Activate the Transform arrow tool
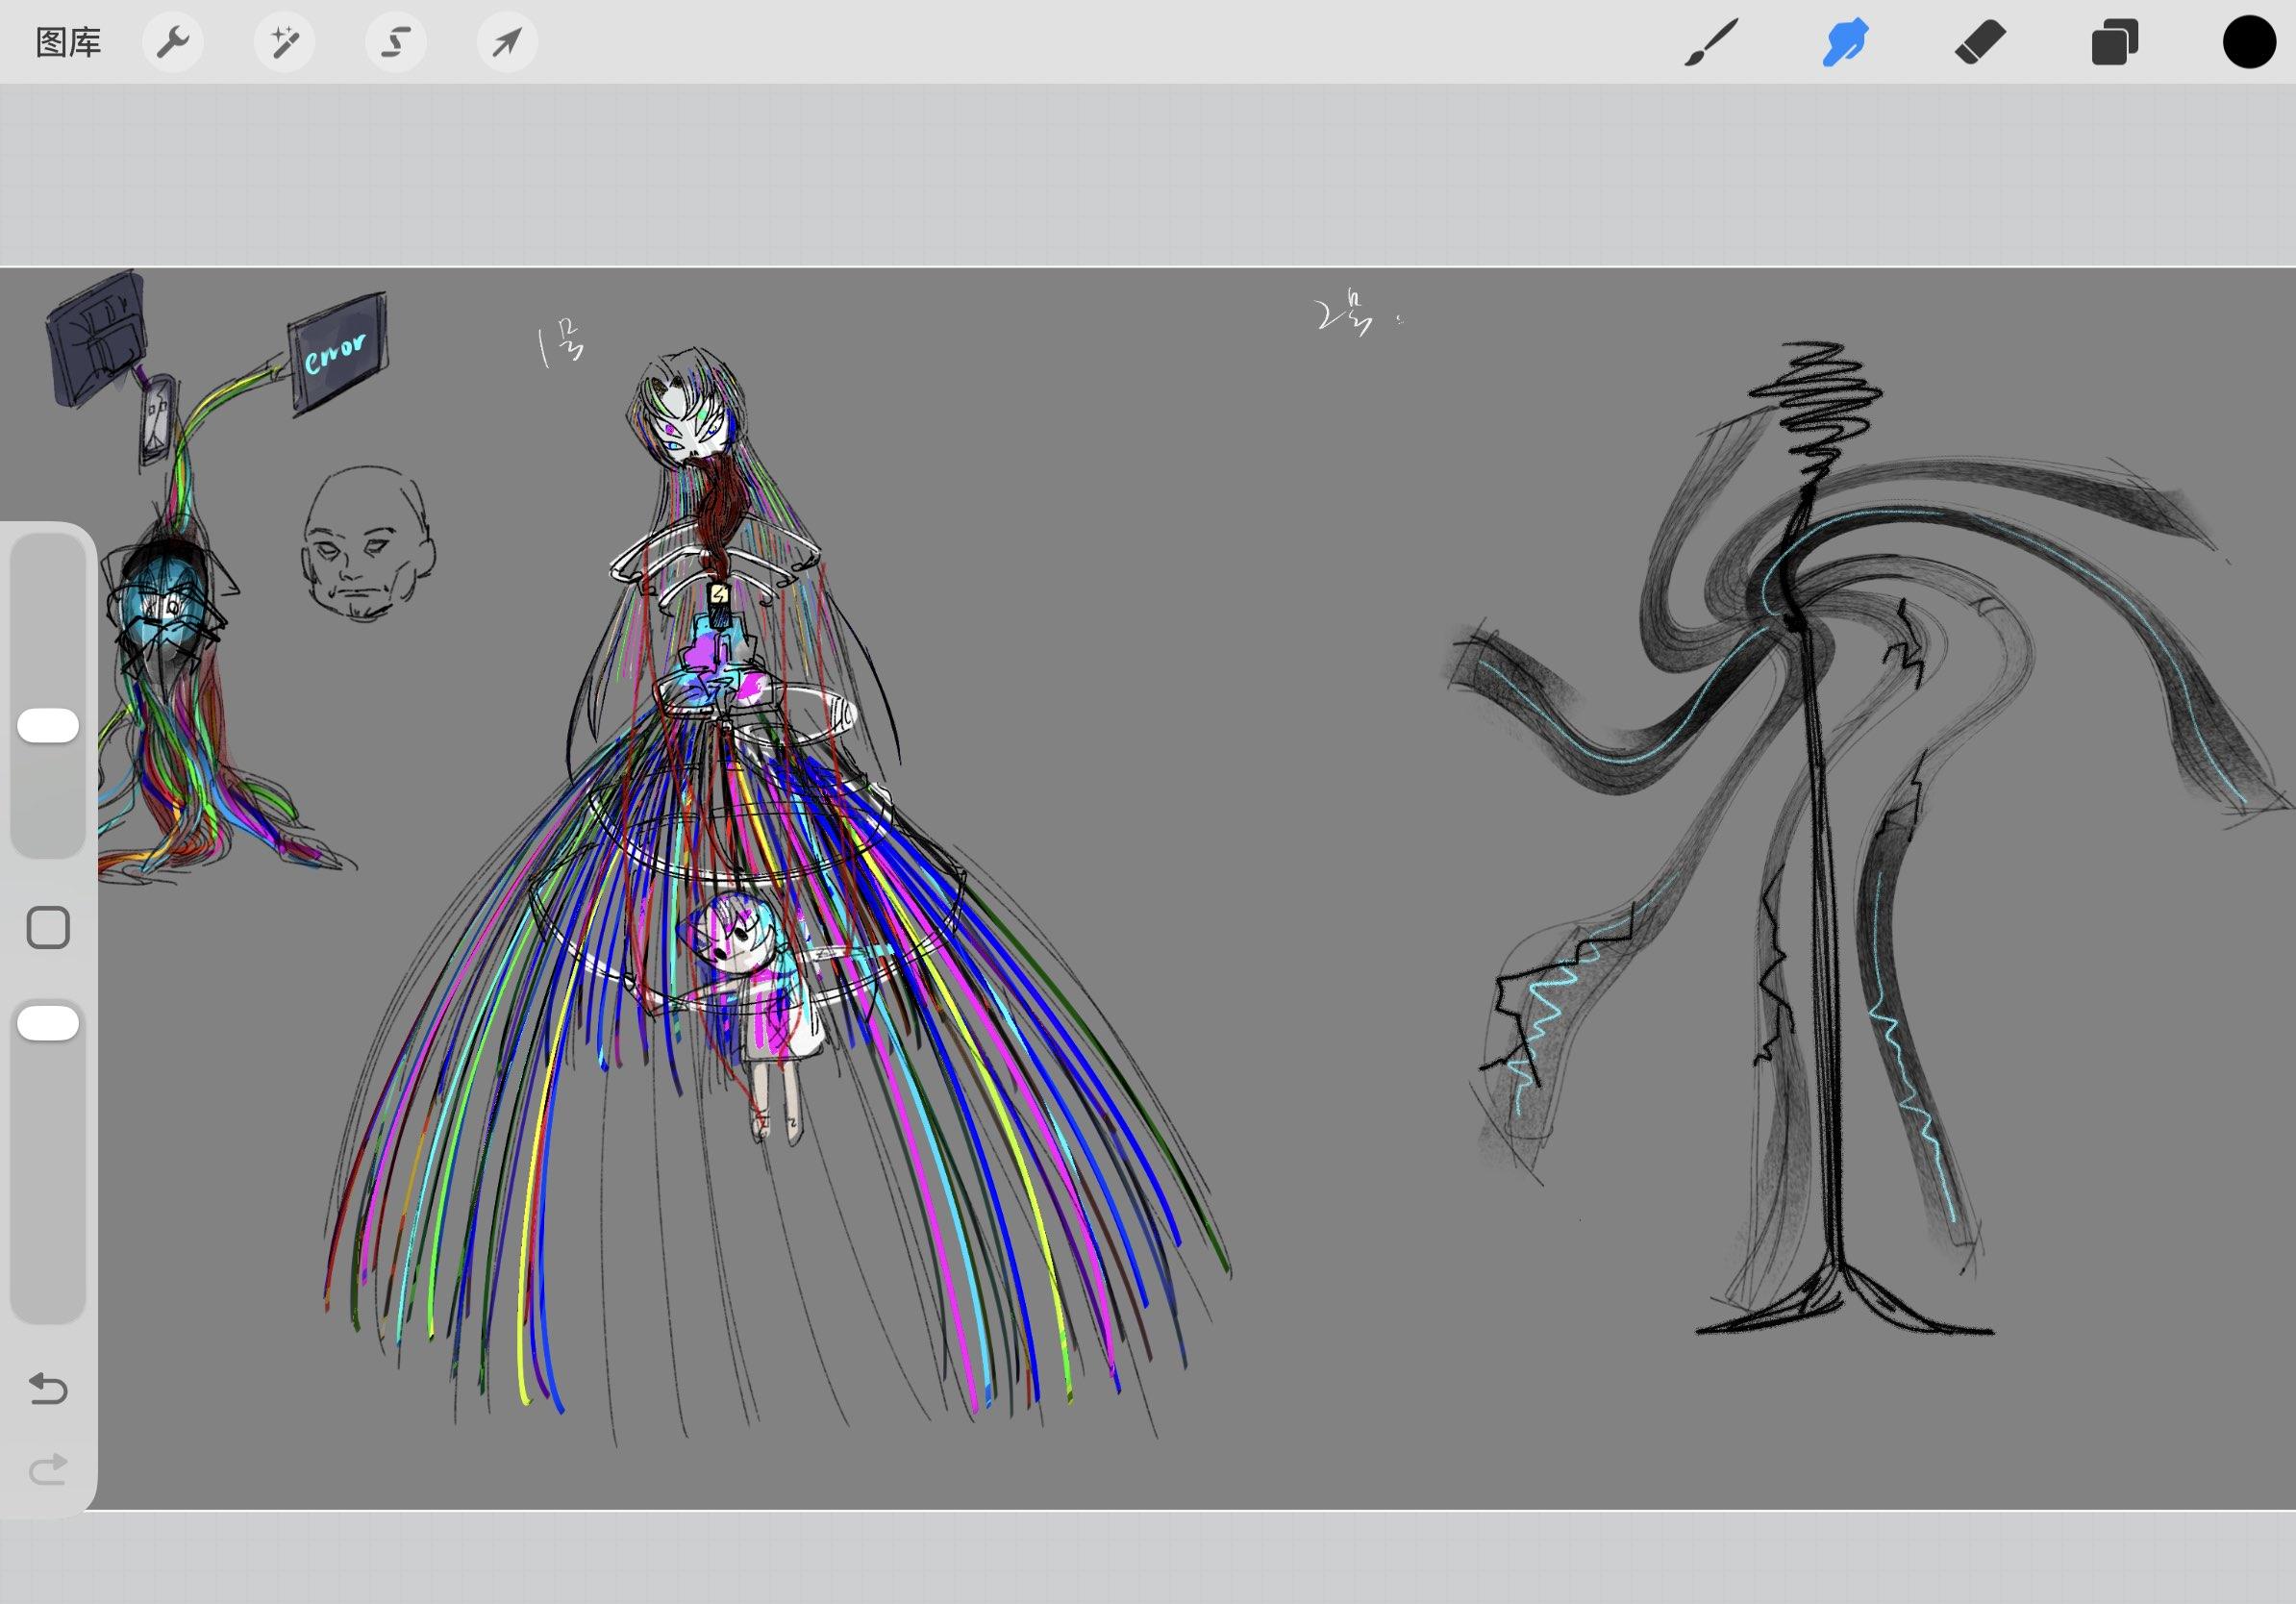The image size is (2296, 1604). tap(507, 43)
